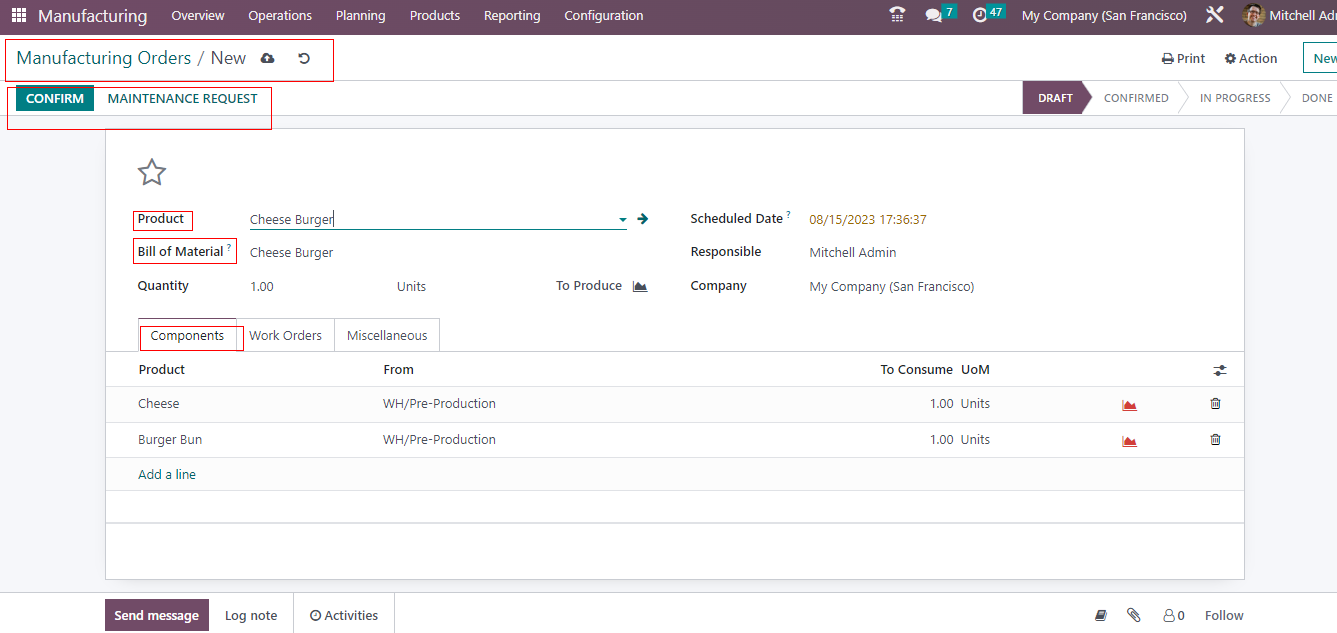Expand the Product dropdown arrow

622,220
